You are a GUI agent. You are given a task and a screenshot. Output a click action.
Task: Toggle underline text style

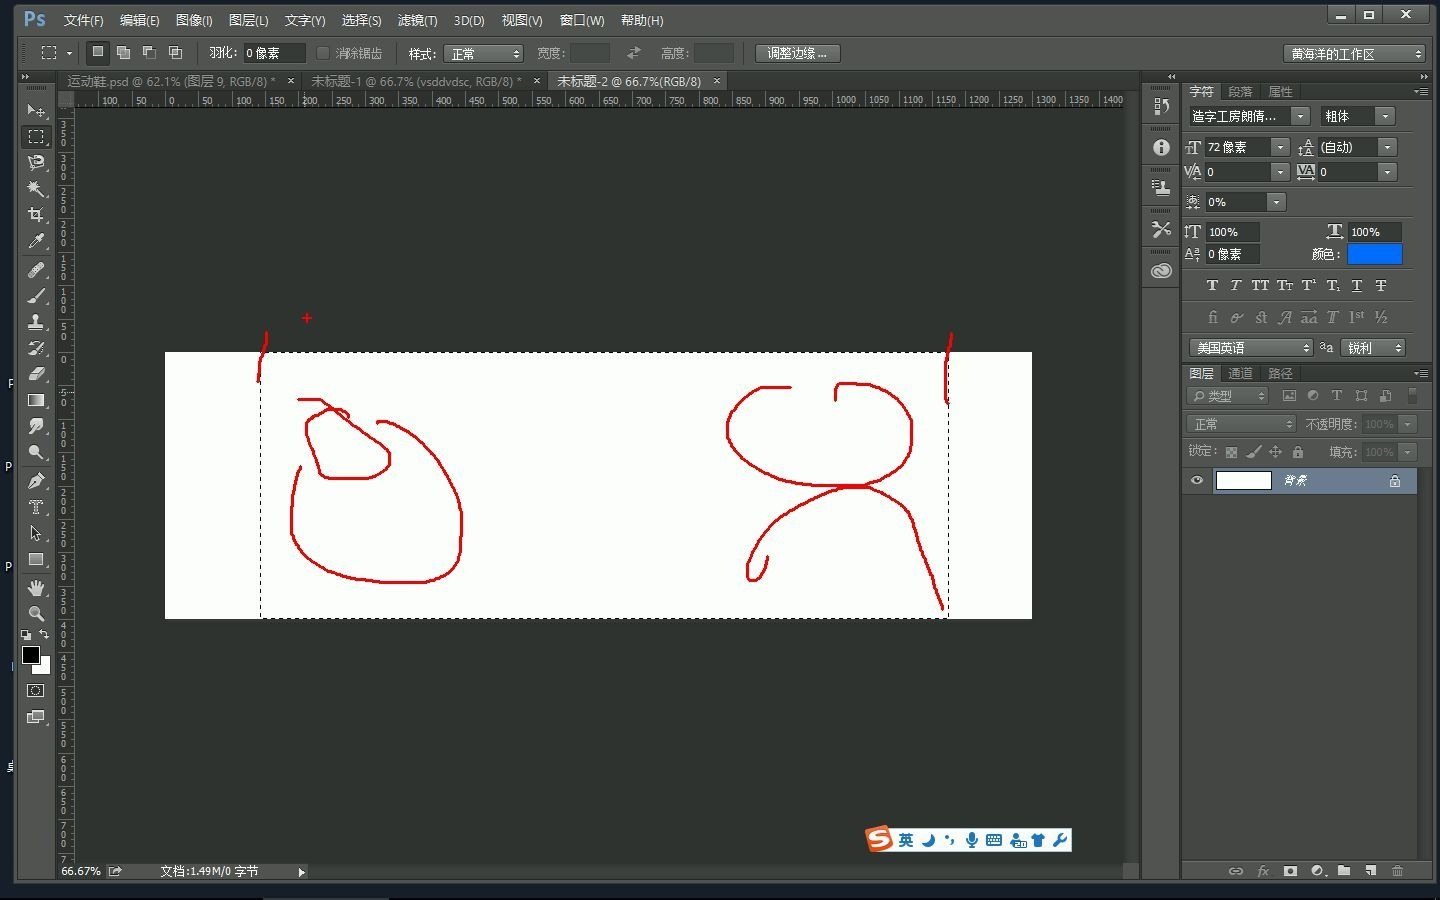[1357, 285]
